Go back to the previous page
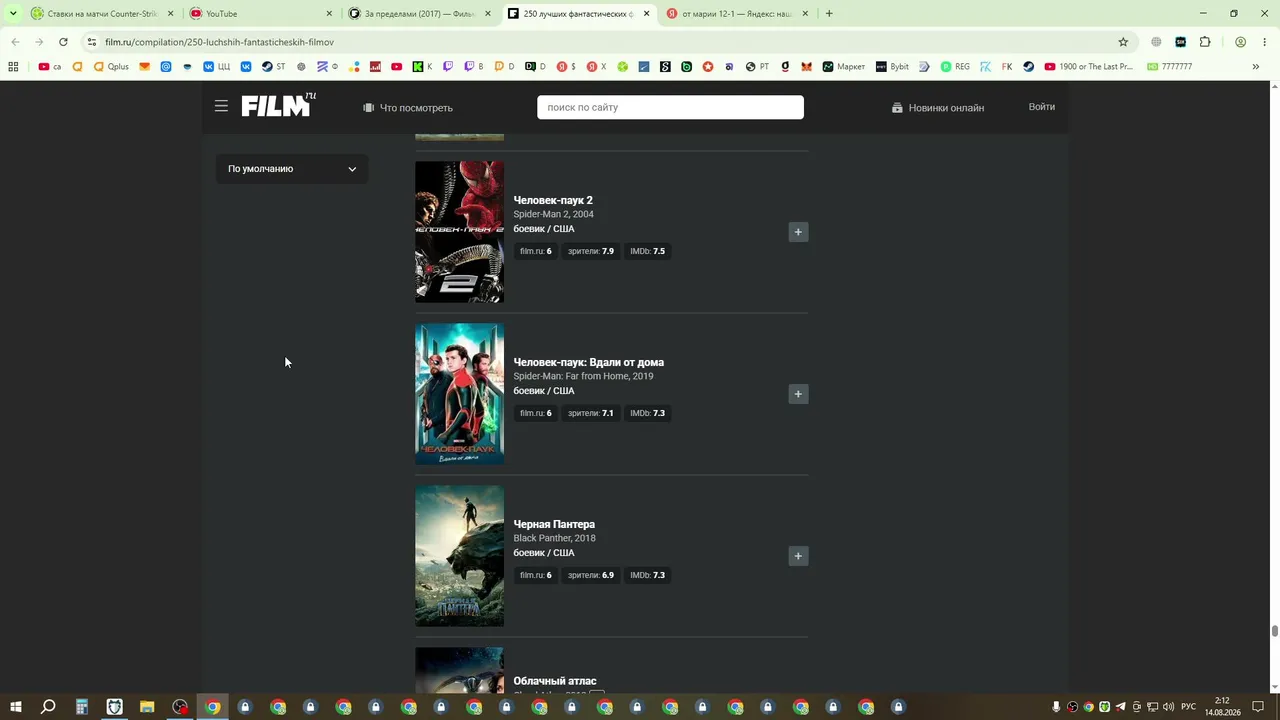Screen dimensions: 1280x720 click(15, 42)
